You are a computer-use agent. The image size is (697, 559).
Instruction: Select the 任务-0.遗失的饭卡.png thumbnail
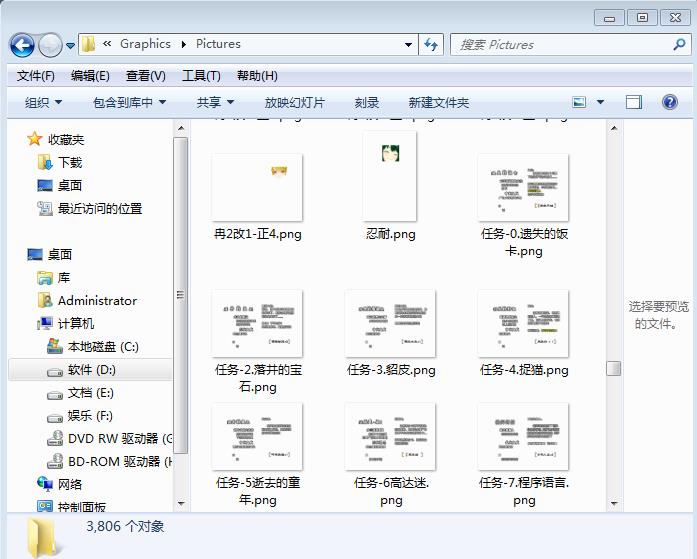coord(523,188)
